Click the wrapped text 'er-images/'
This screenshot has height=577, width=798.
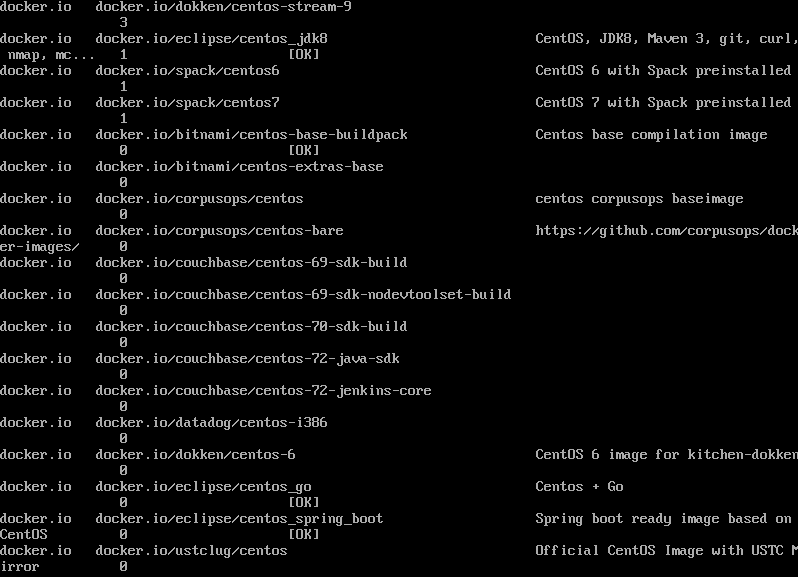pos(40,247)
